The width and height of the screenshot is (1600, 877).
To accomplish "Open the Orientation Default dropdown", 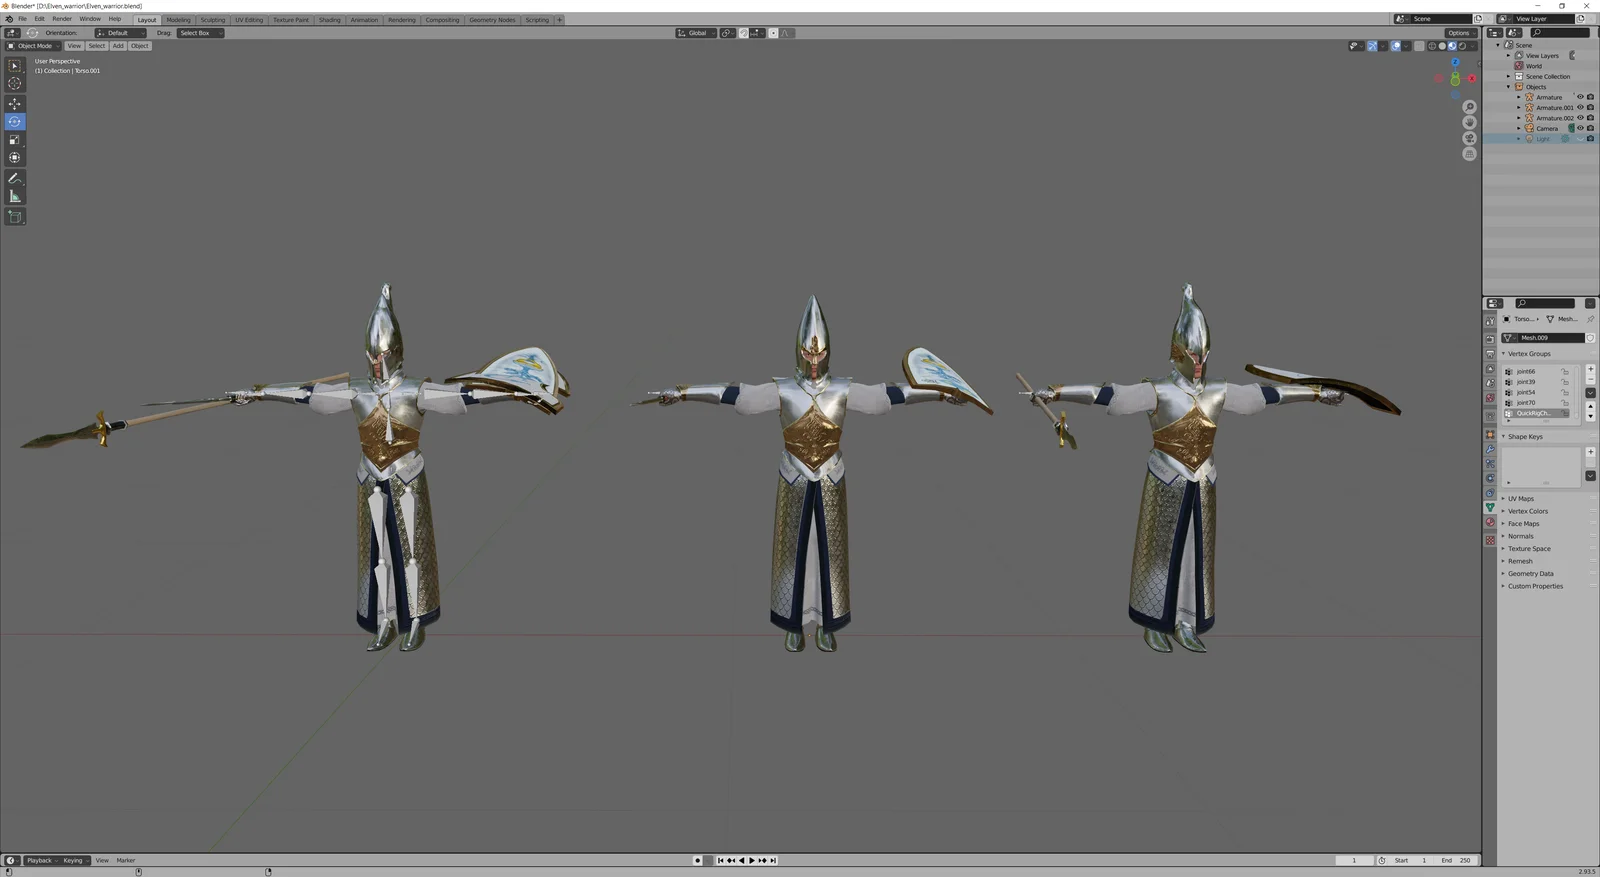I will tap(120, 33).
